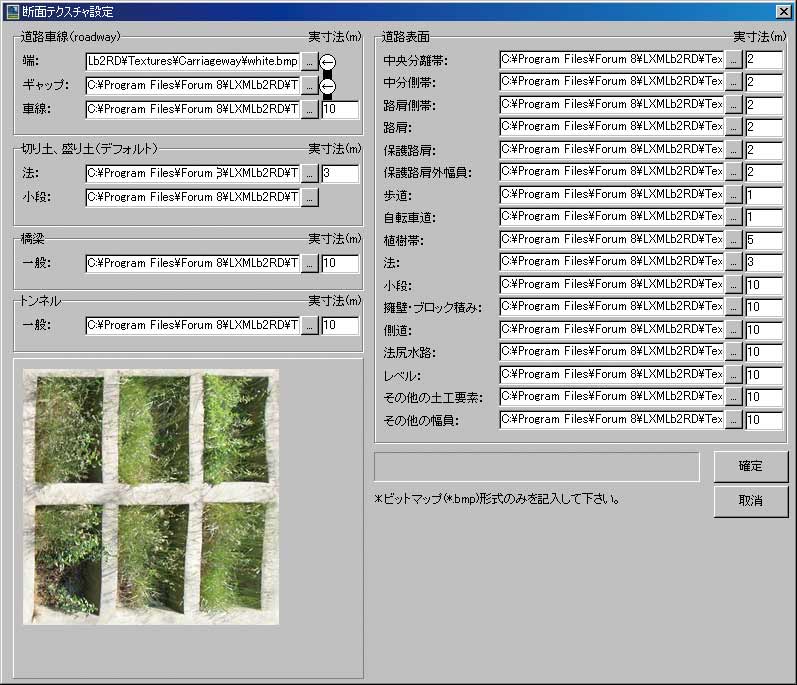Viewport: 797px width, 685px height.
Task: Click 歩道 real size field
Action: (x=764, y=195)
